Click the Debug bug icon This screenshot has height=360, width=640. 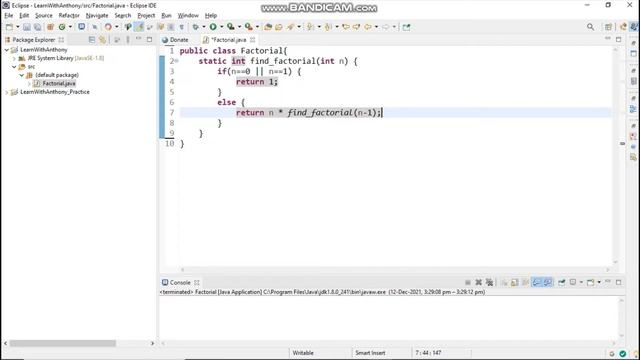[x=196, y=27]
